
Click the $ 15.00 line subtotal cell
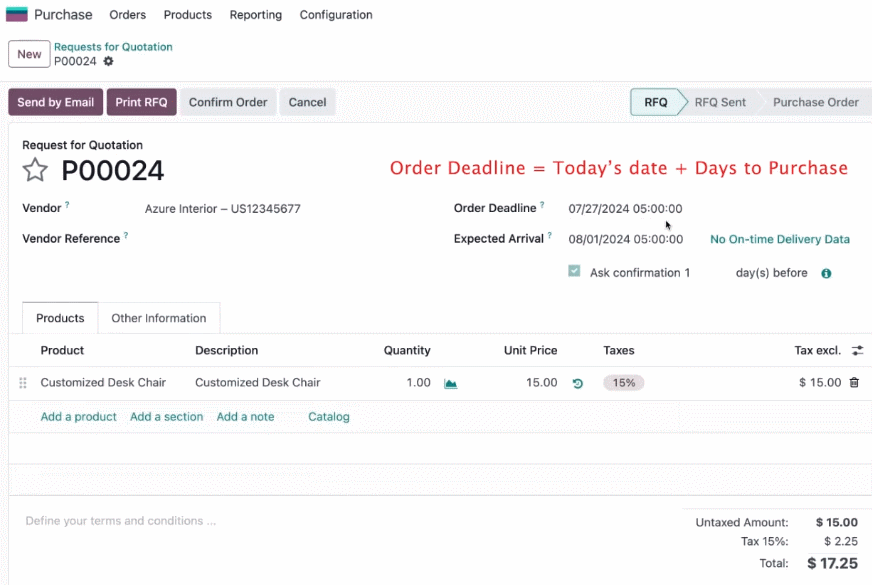[x=820, y=383]
